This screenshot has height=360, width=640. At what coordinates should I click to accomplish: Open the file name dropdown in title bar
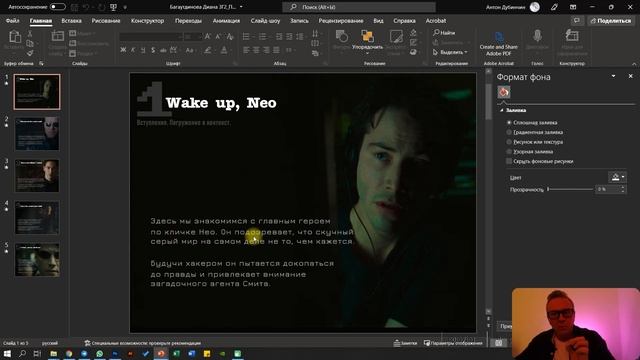click(241, 7)
